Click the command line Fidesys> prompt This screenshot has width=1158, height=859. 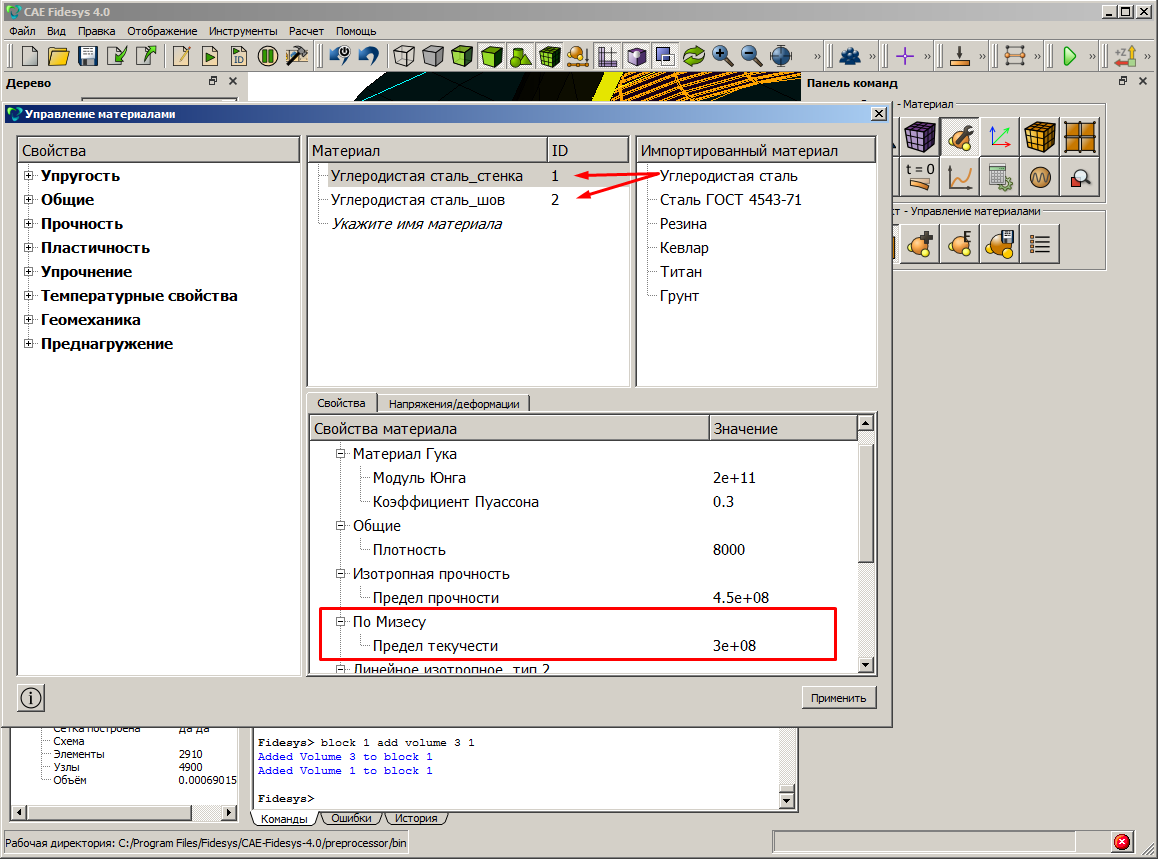point(286,798)
